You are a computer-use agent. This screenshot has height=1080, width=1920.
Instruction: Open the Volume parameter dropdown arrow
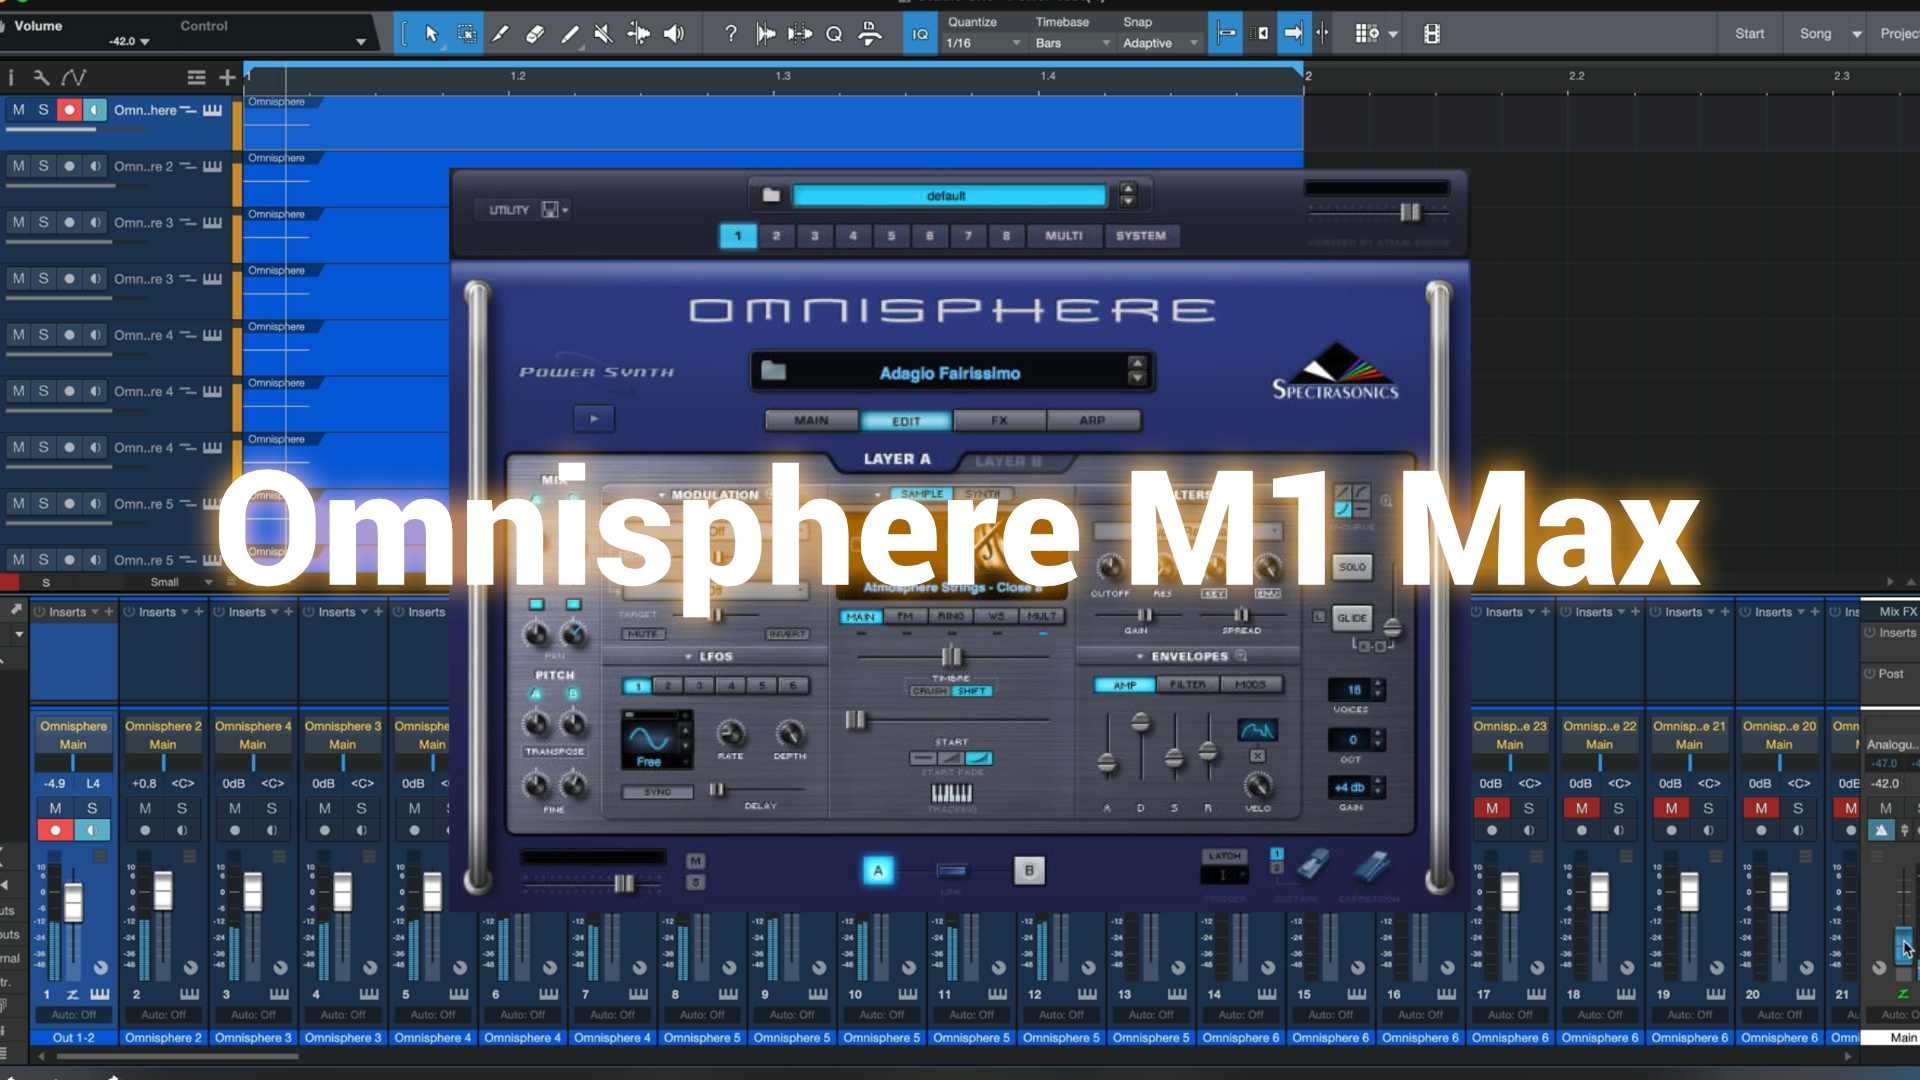[145, 42]
